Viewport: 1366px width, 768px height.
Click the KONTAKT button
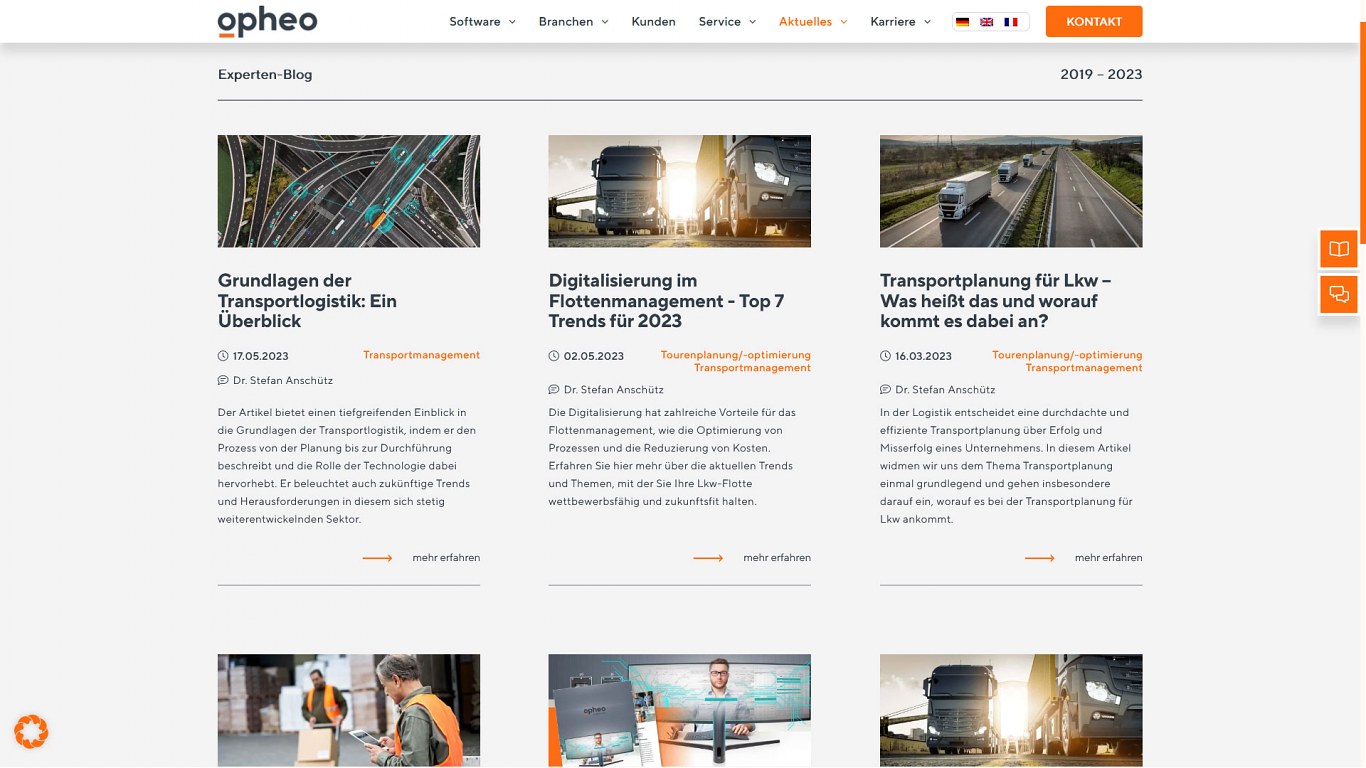pyautogui.click(x=1094, y=21)
